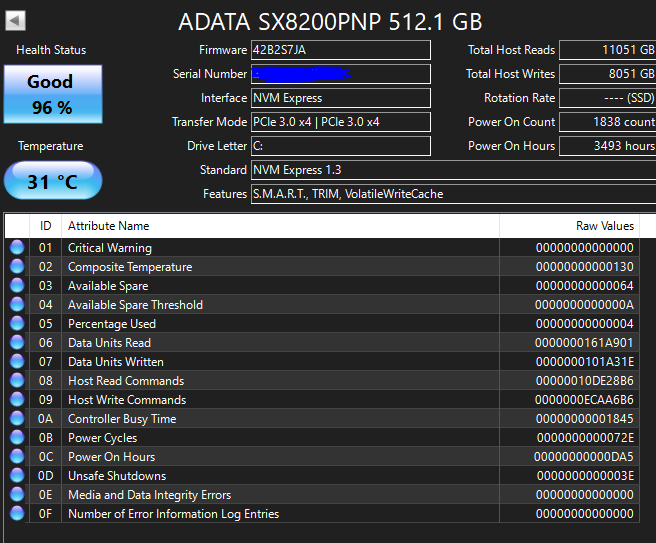The width and height of the screenshot is (656, 543).
Task: Click the status orb for Critical Warning
Action: click(x=17, y=248)
